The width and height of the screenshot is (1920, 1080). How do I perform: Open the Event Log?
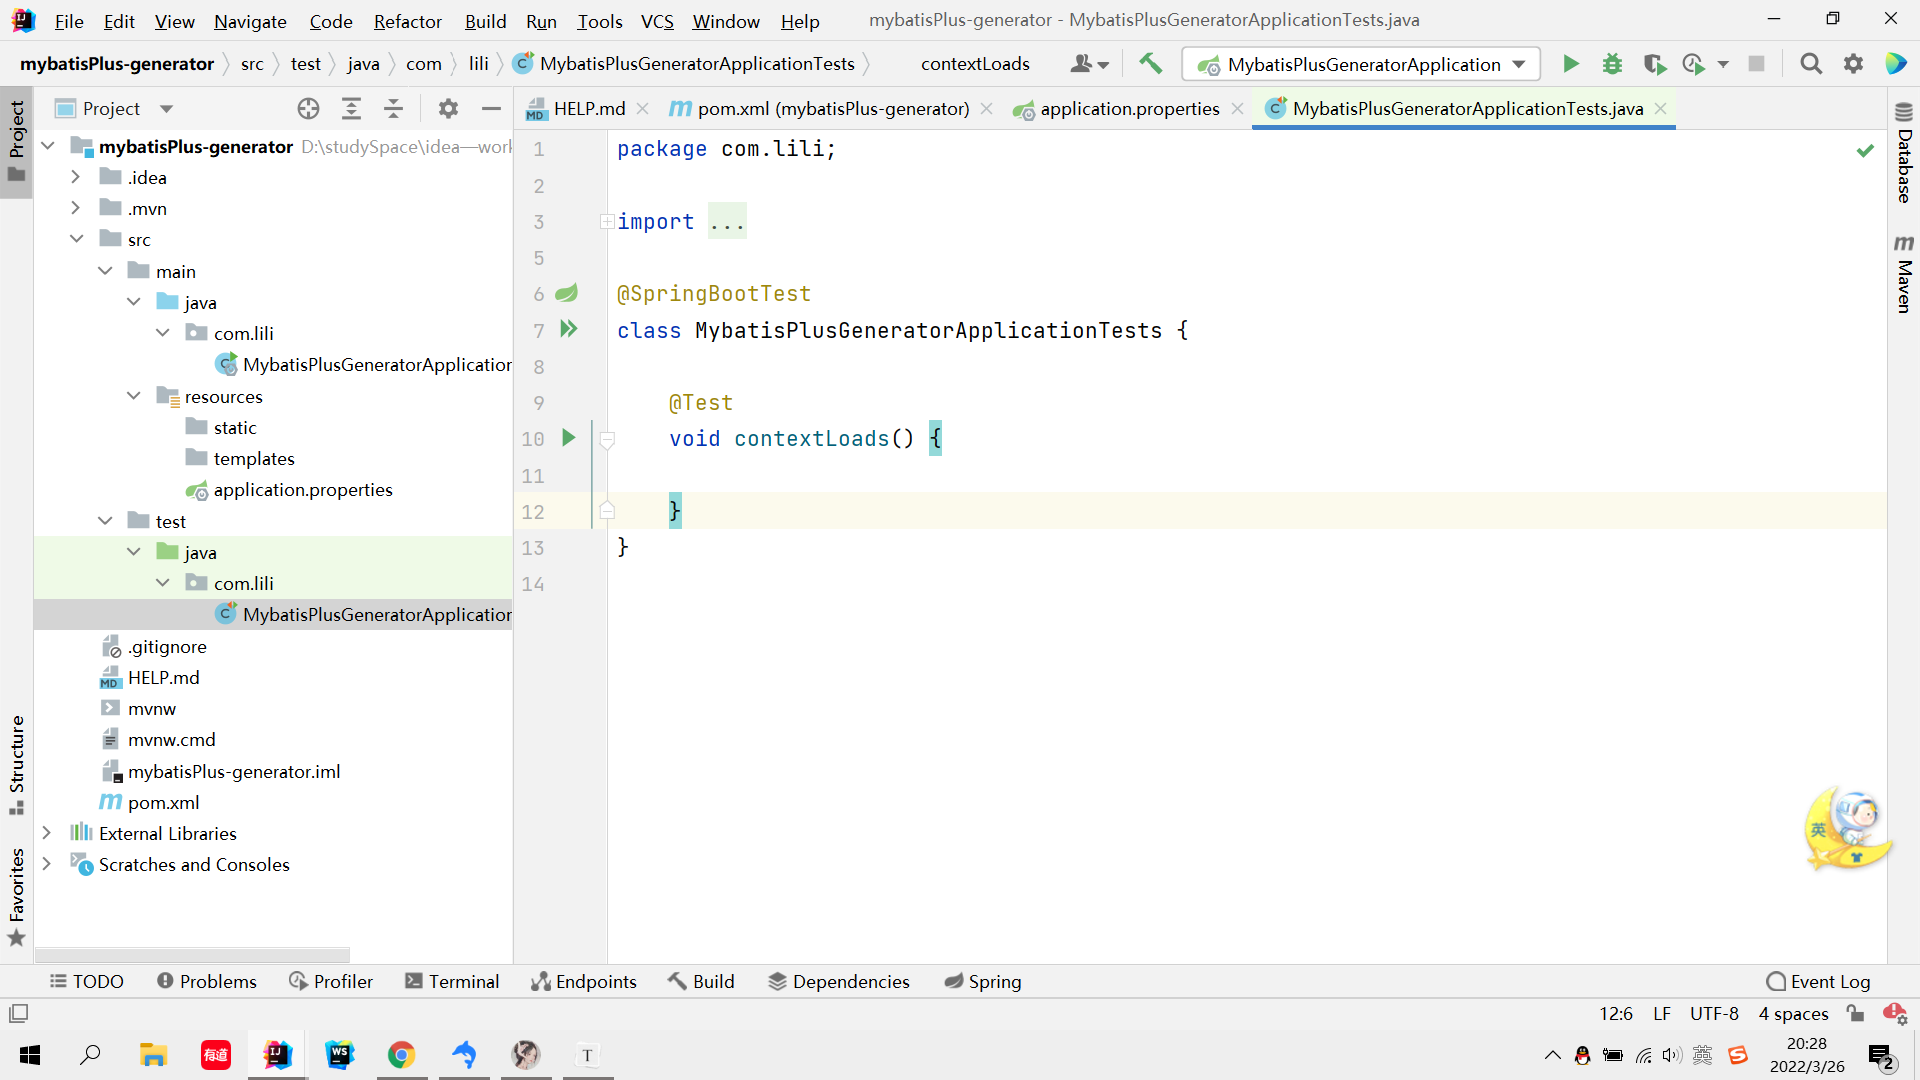click(x=1819, y=982)
